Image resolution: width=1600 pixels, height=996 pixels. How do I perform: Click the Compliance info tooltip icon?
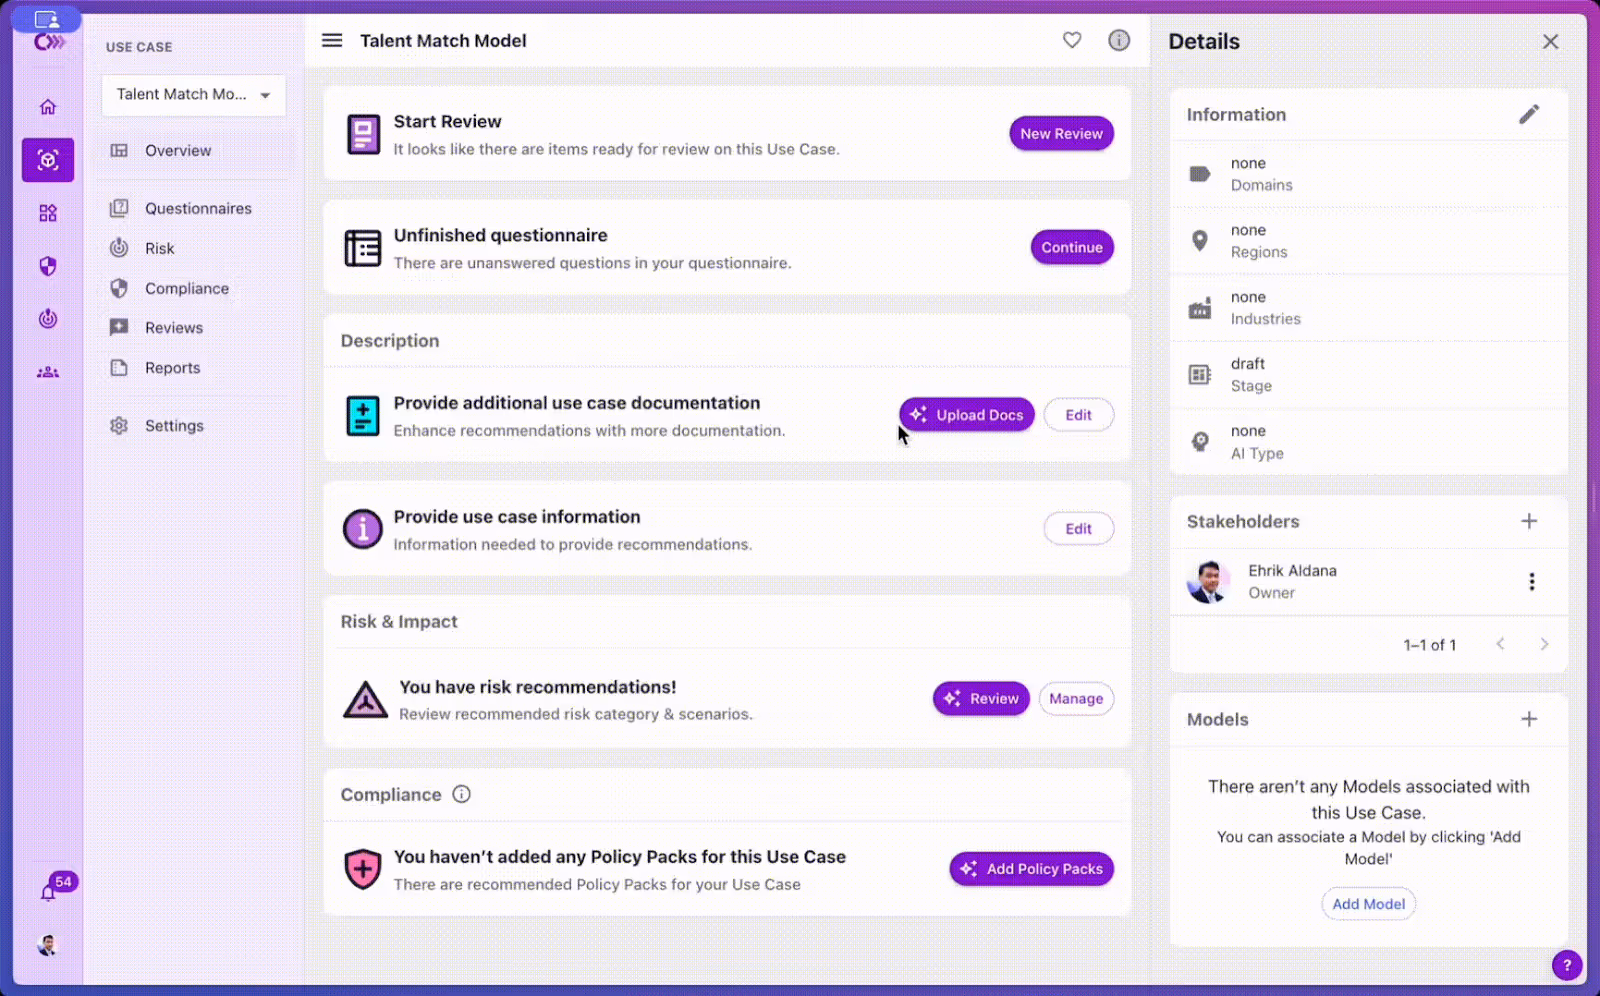(461, 794)
